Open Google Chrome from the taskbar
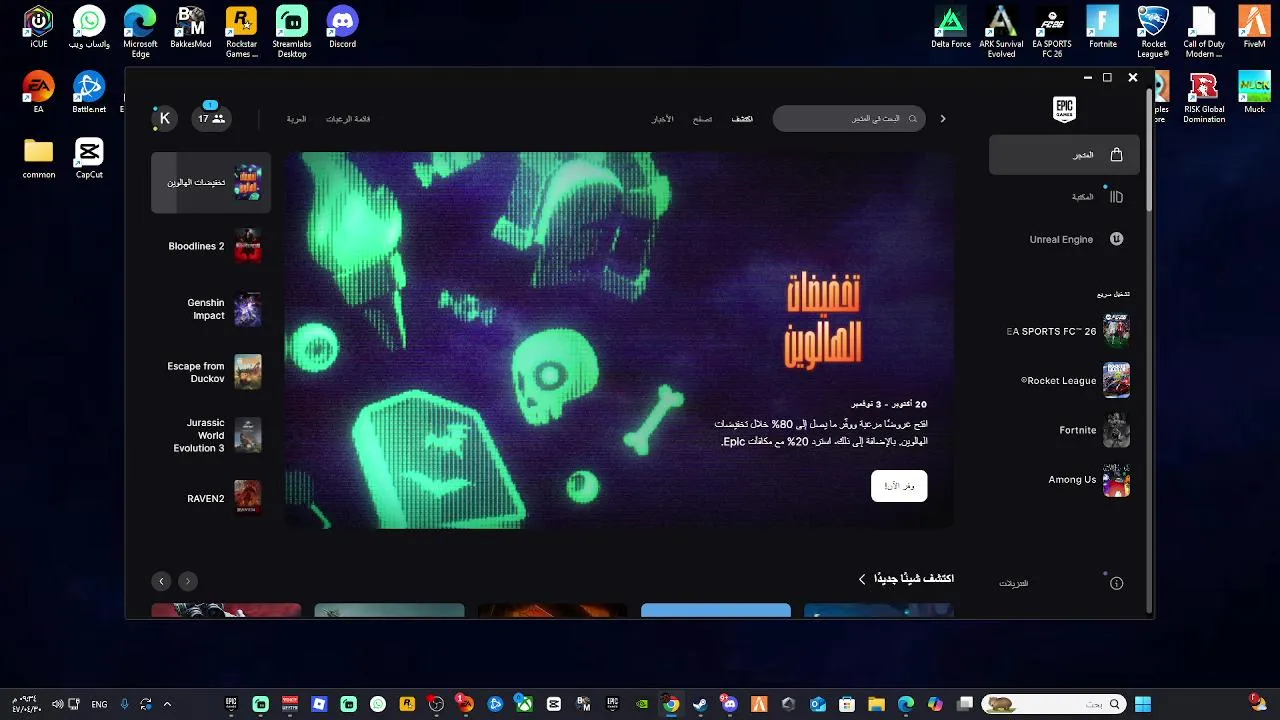Viewport: 1280px width, 720px height. click(671, 704)
